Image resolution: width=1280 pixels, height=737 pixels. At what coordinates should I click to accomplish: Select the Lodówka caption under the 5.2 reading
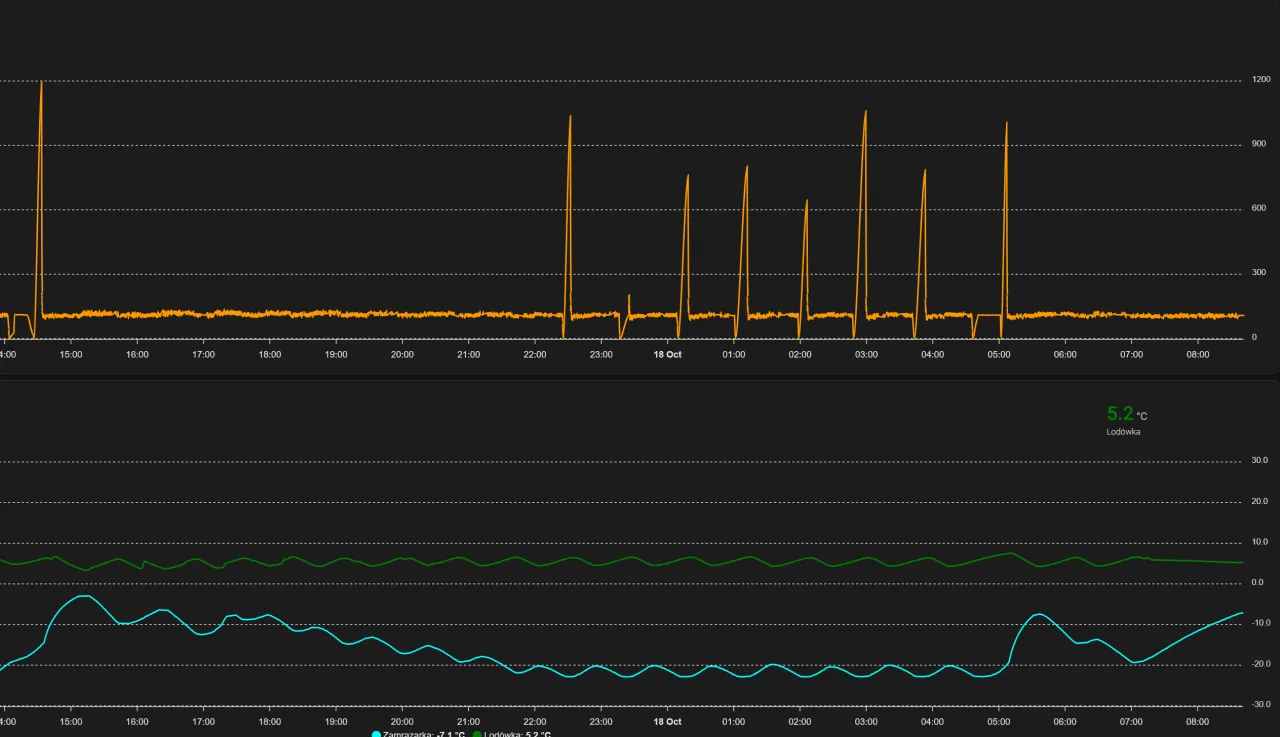pos(1123,432)
